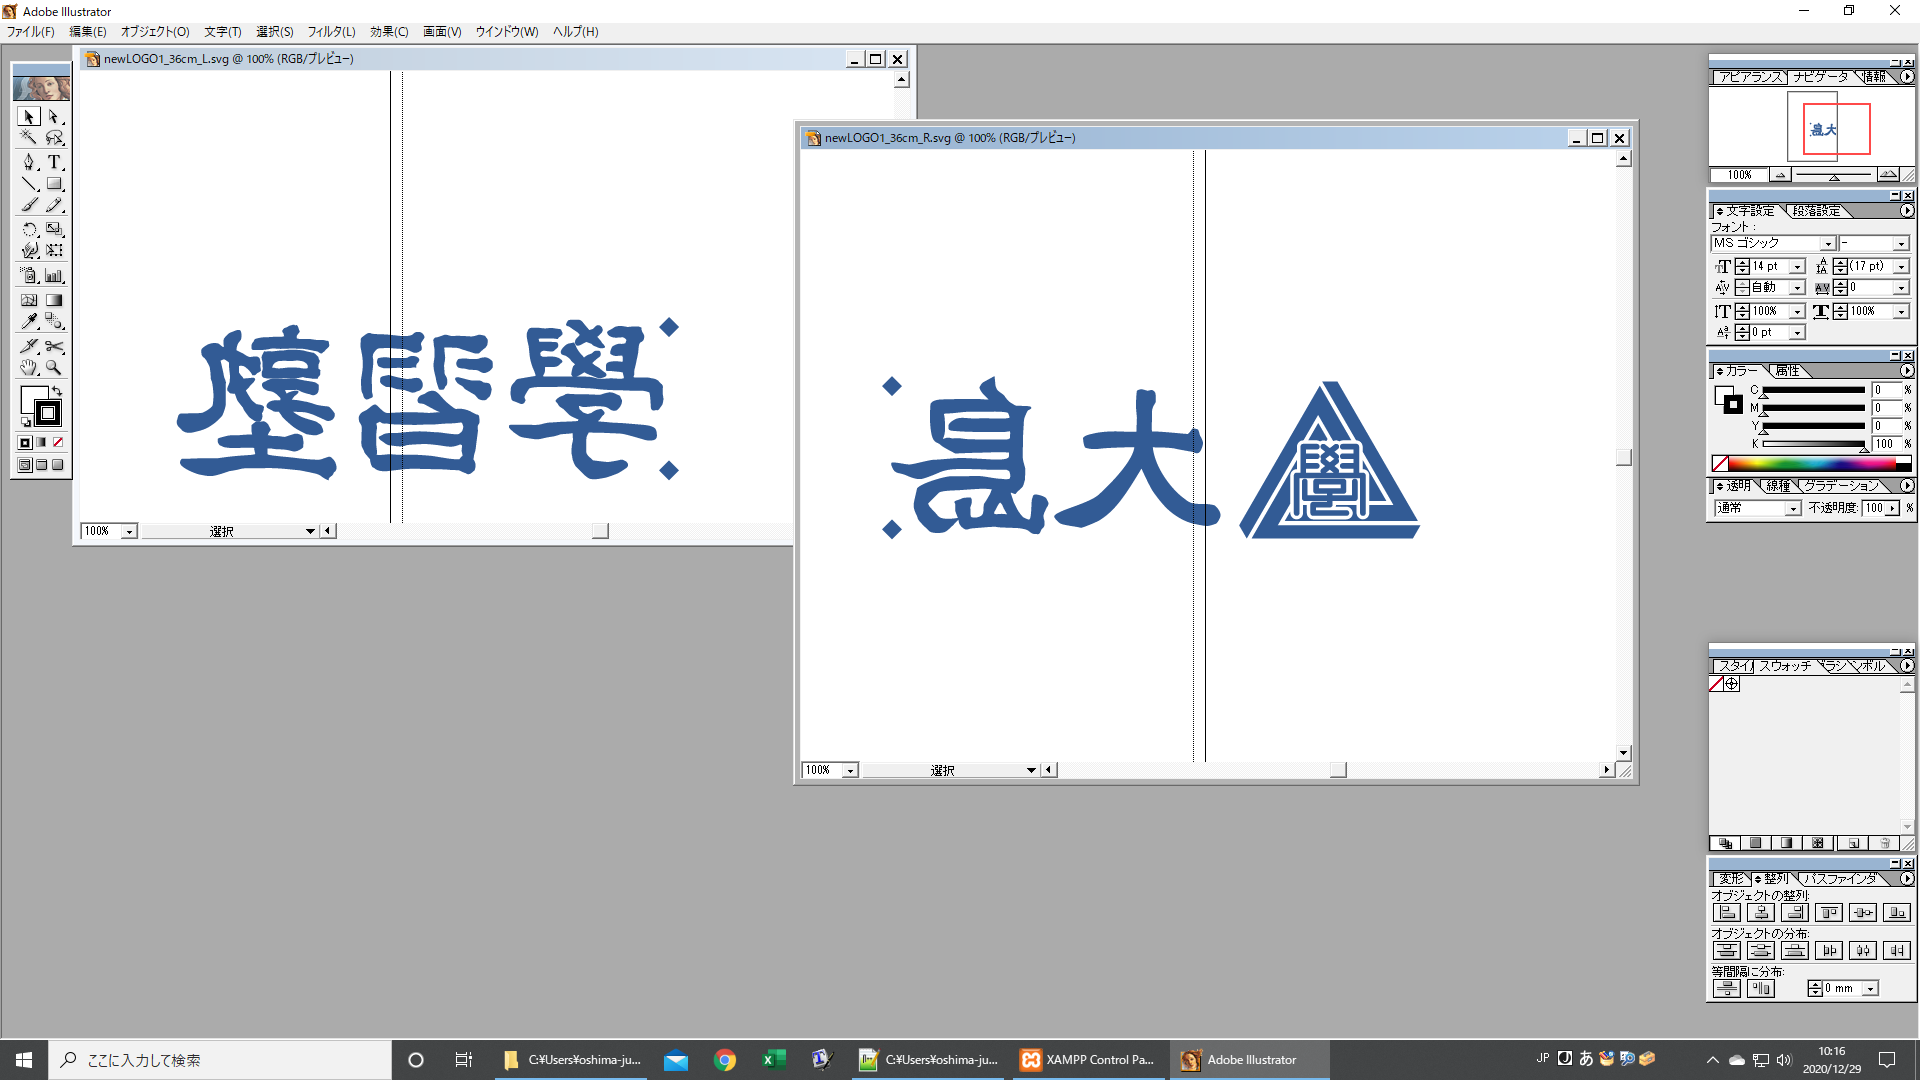Screen dimensions: 1920x1080
Task: Choose the Scale tool
Action: click(55, 229)
